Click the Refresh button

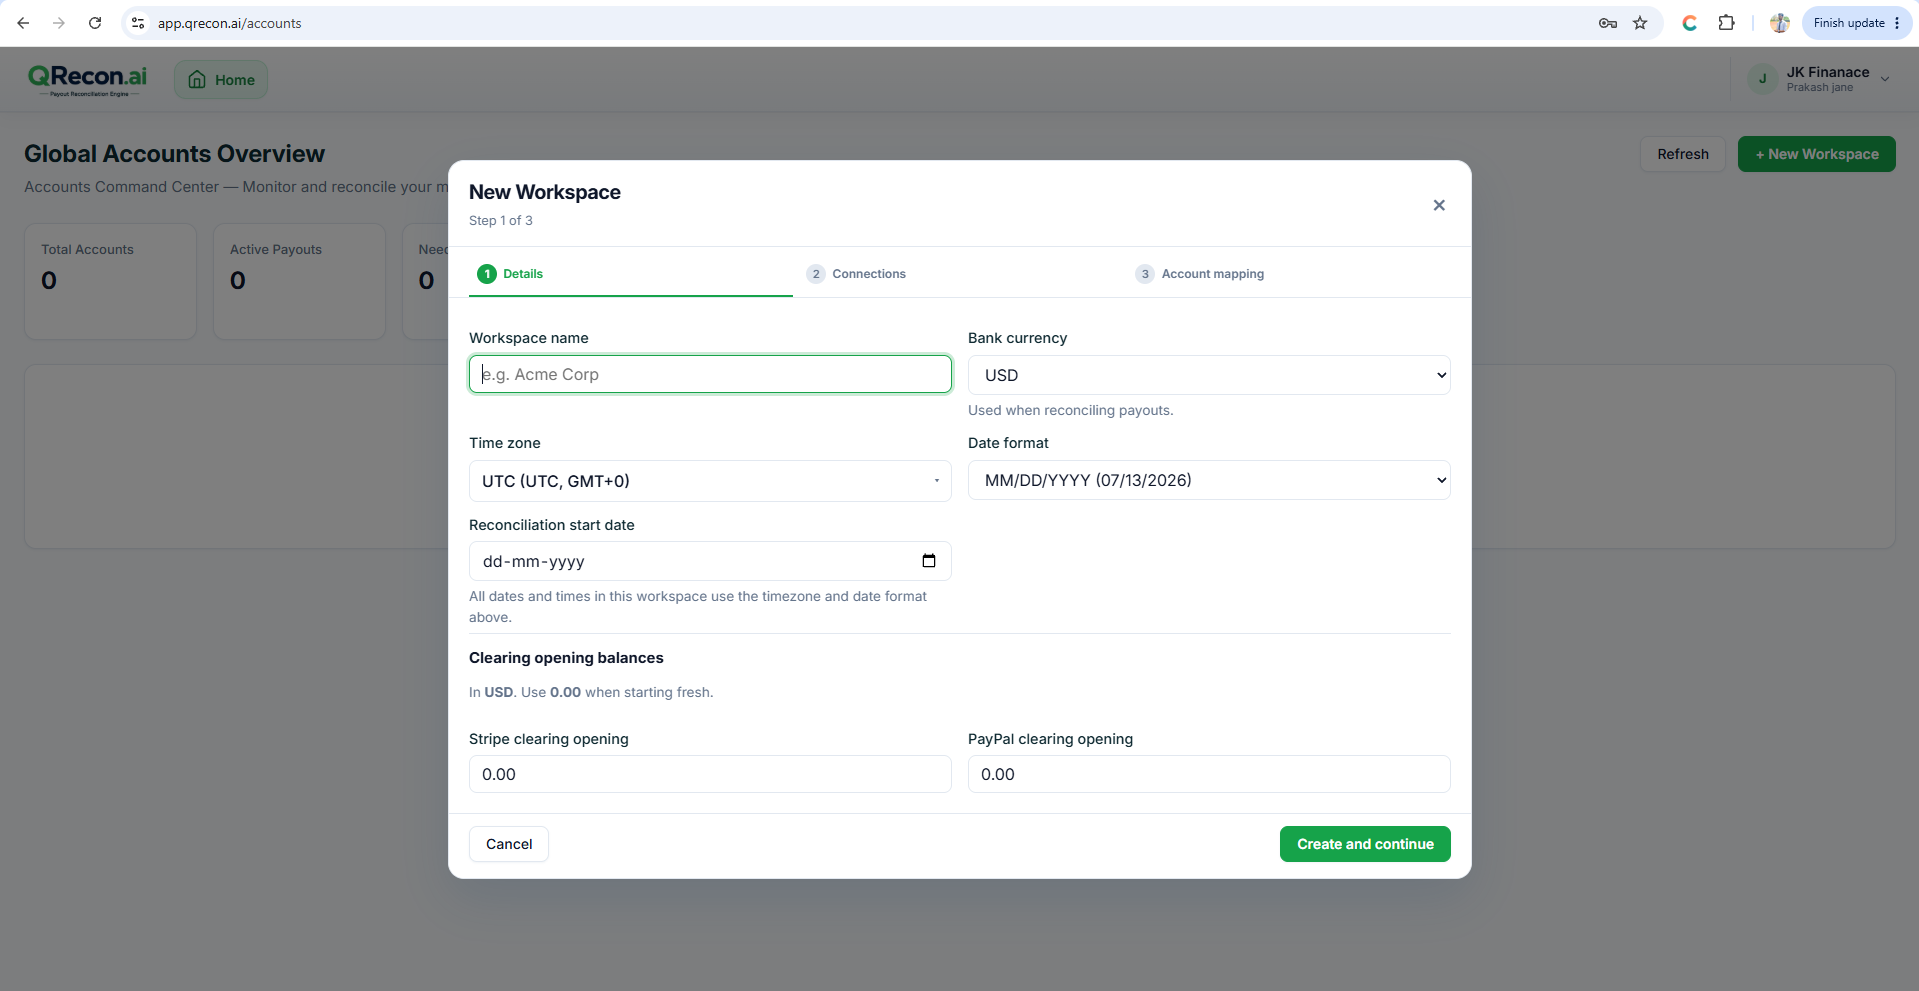[x=1682, y=154]
